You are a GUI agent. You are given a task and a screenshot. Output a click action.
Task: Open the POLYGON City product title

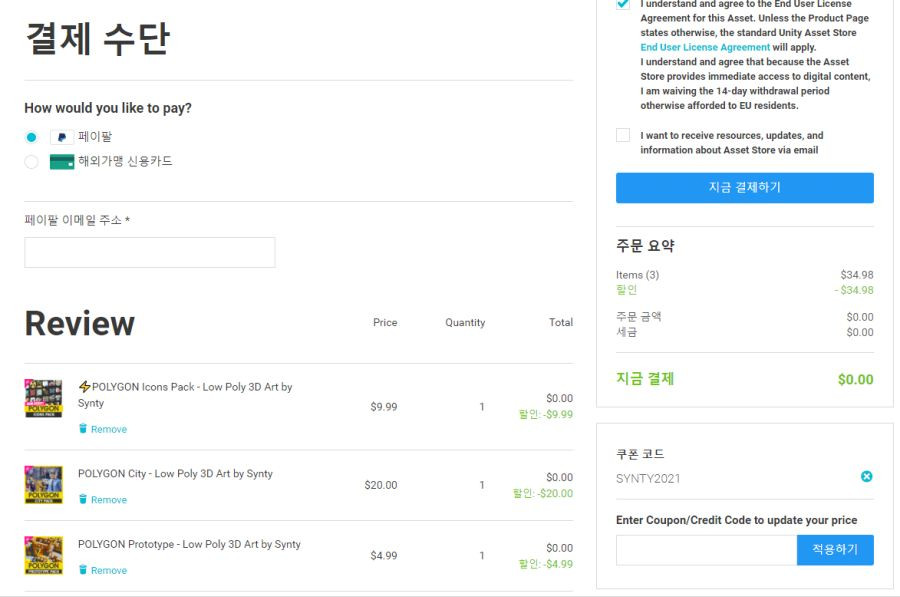click(x=175, y=474)
